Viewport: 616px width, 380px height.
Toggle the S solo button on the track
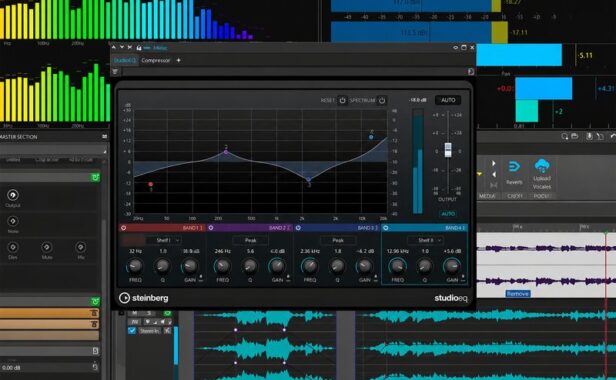tap(149, 313)
